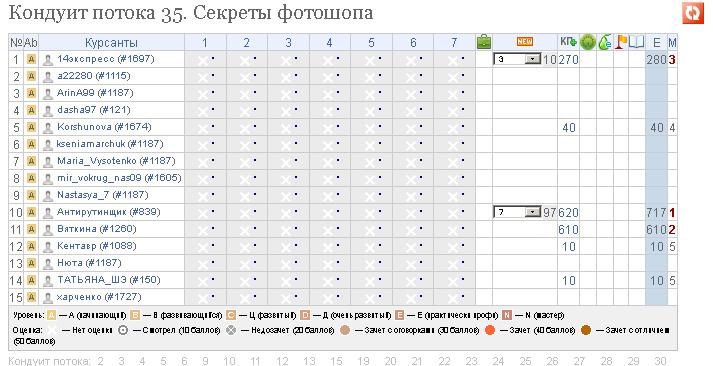The height and width of the screenshot is (366, 713).
Task: Click the green round ball header icon
Action: click(x=588, y=42)
